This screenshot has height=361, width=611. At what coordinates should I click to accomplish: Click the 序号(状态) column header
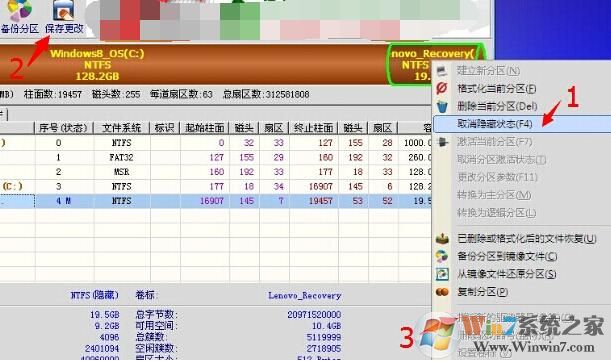pyautogui.click(x=64, y=128)
